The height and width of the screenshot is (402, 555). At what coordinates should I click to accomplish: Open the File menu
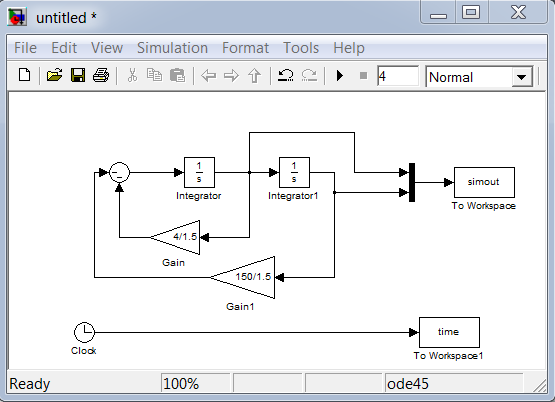point(25,48)
